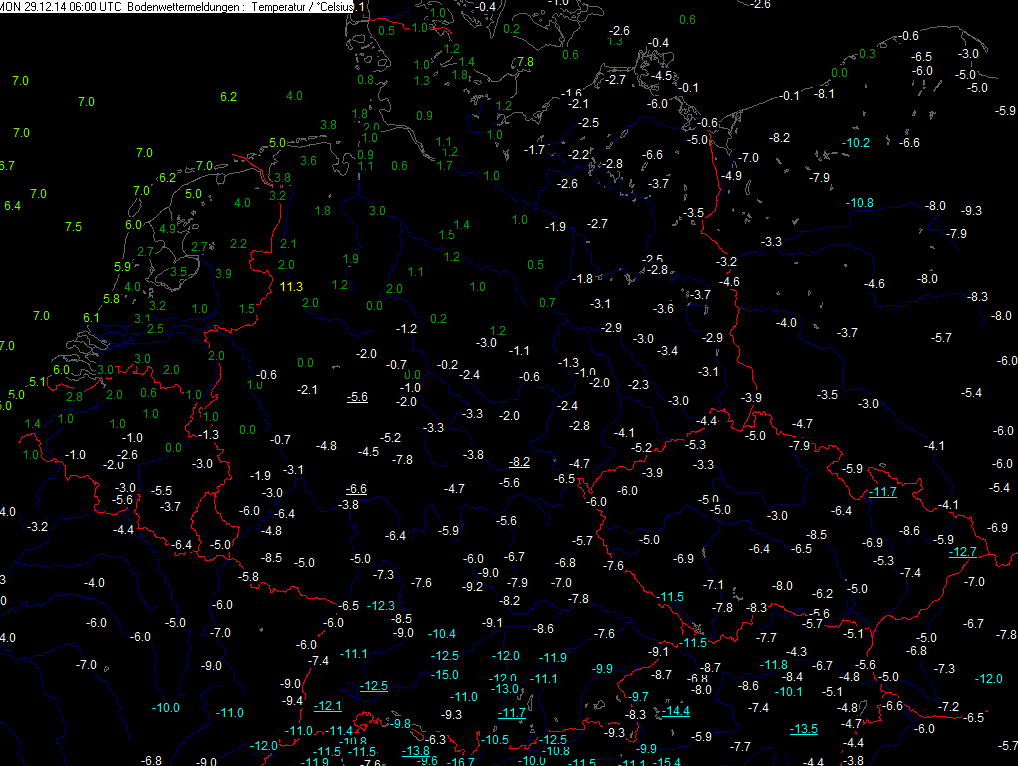Click the cyan -15.0 temperature reading
Screen dimensions: 1018x766
445,675
